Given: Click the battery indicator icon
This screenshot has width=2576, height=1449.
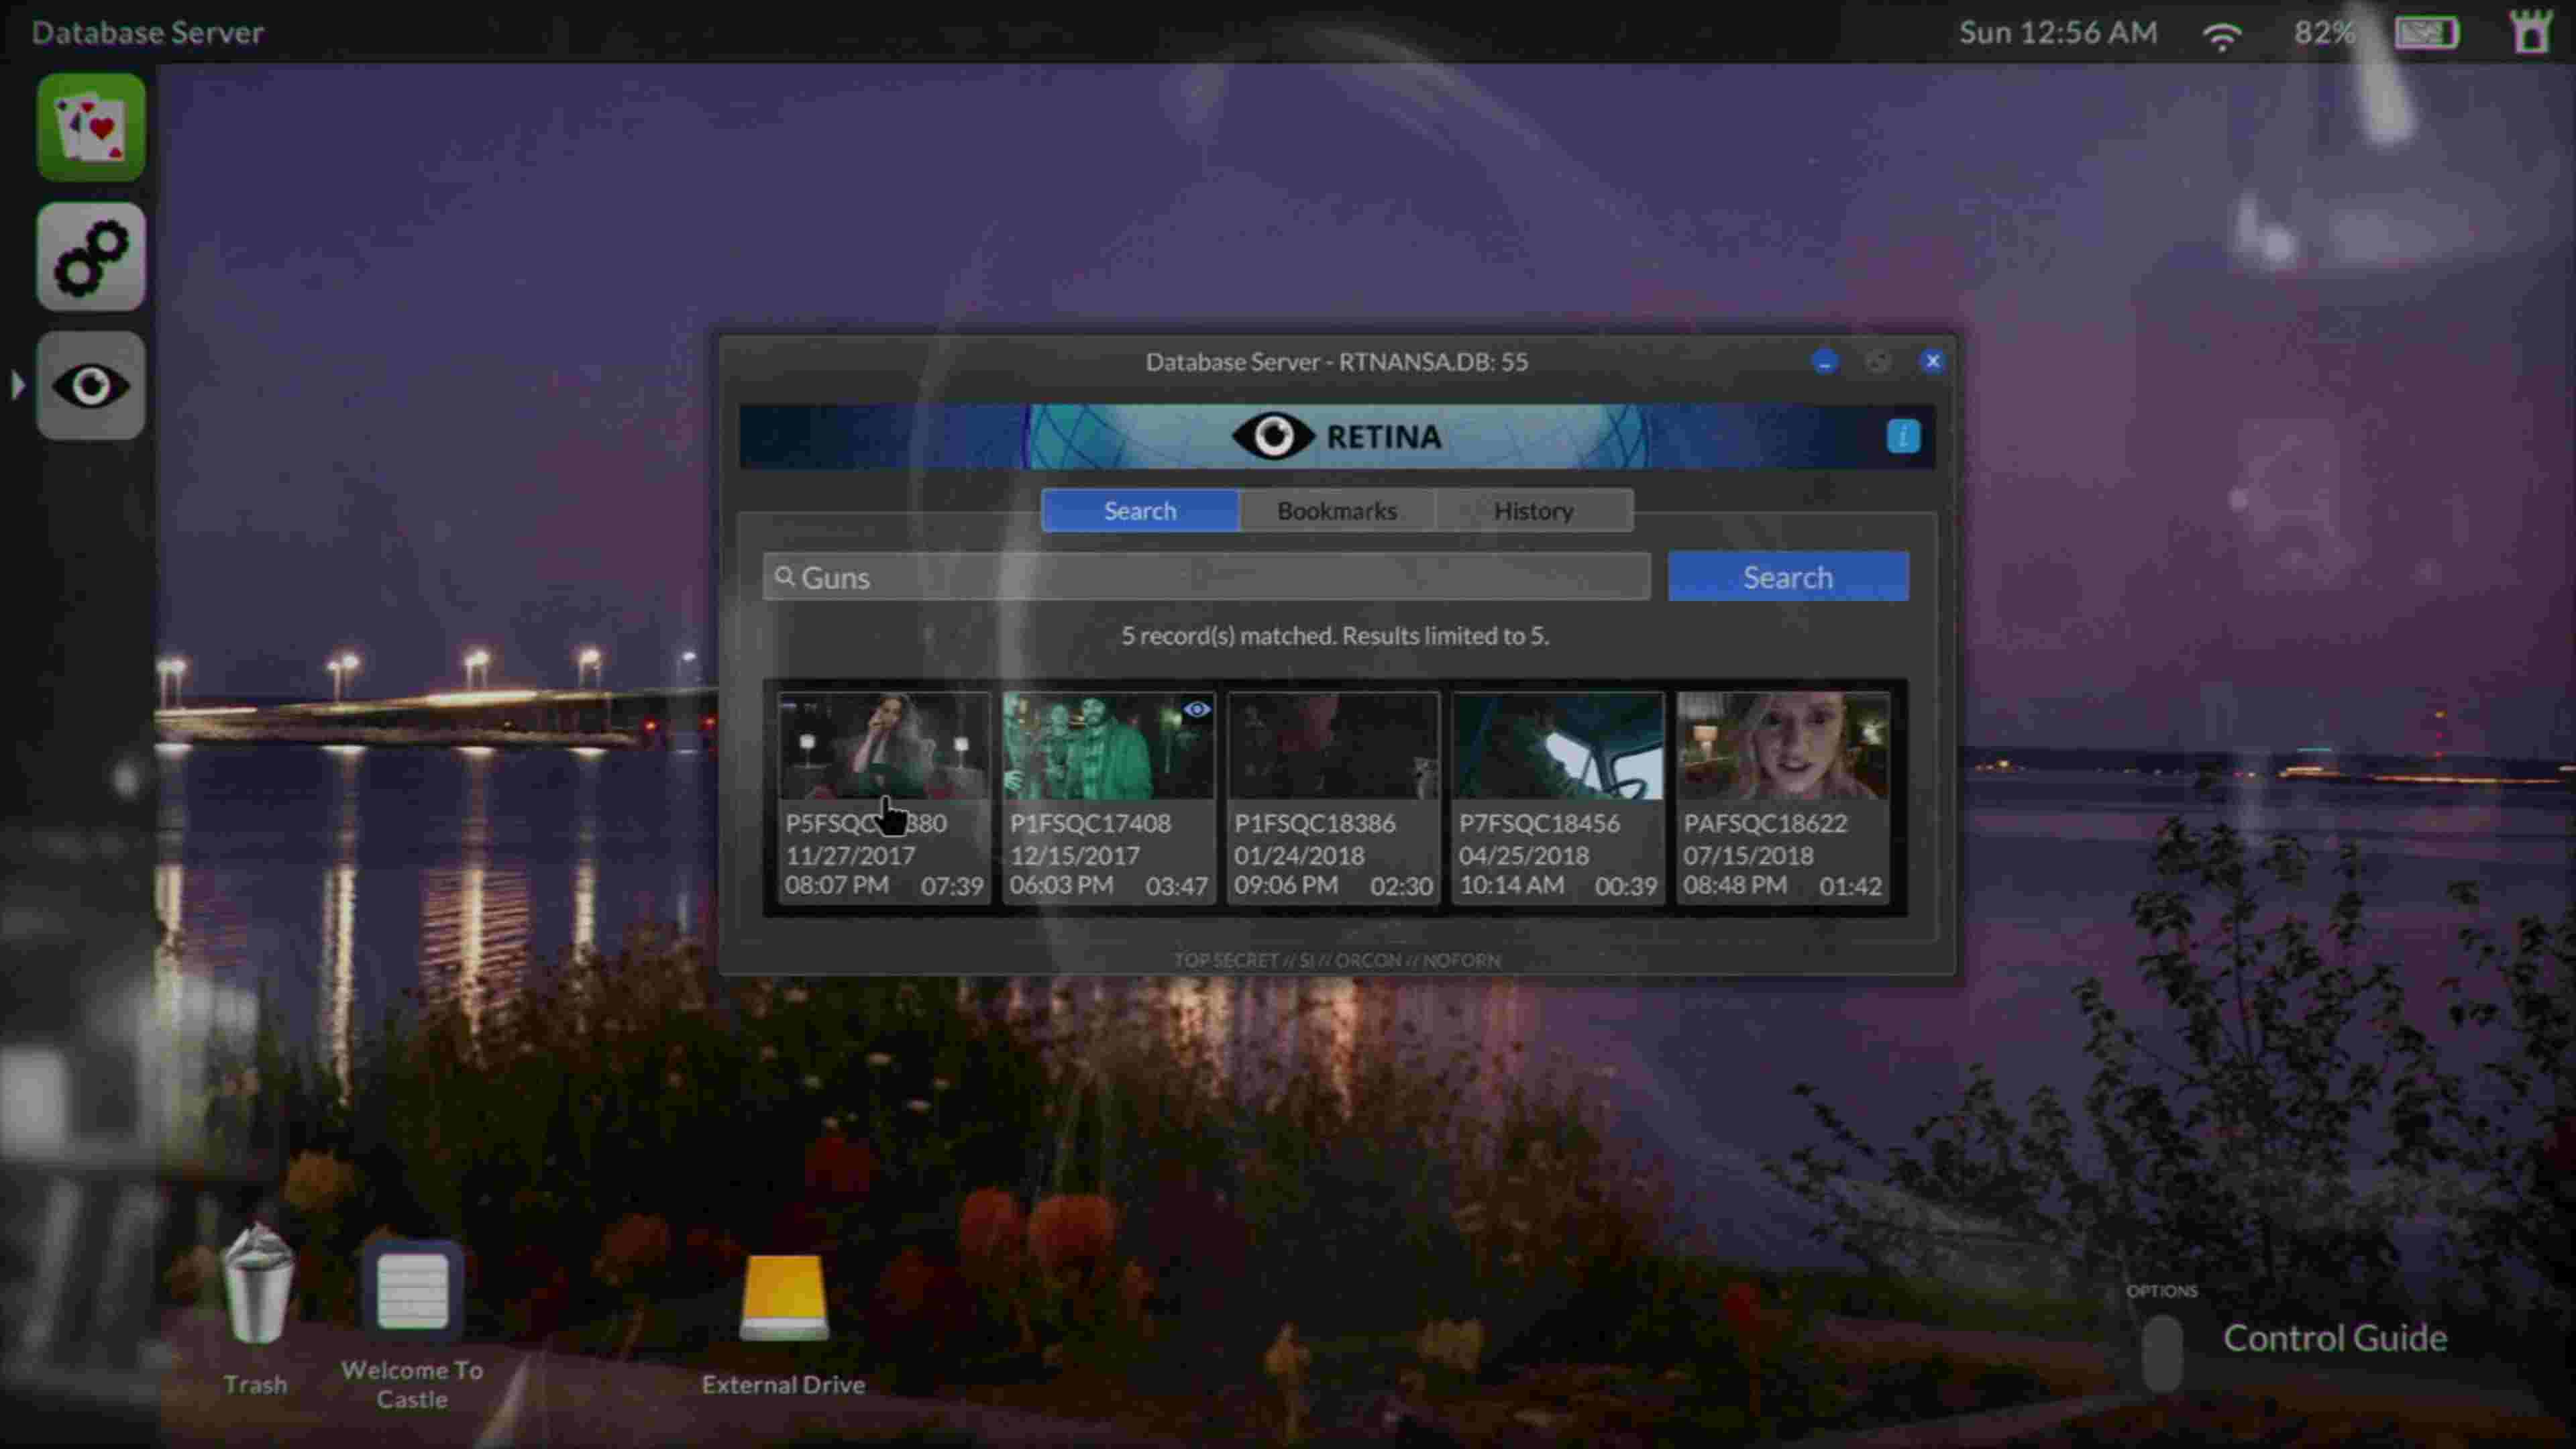Looking at the screenshot, I should pos(2426,33).
